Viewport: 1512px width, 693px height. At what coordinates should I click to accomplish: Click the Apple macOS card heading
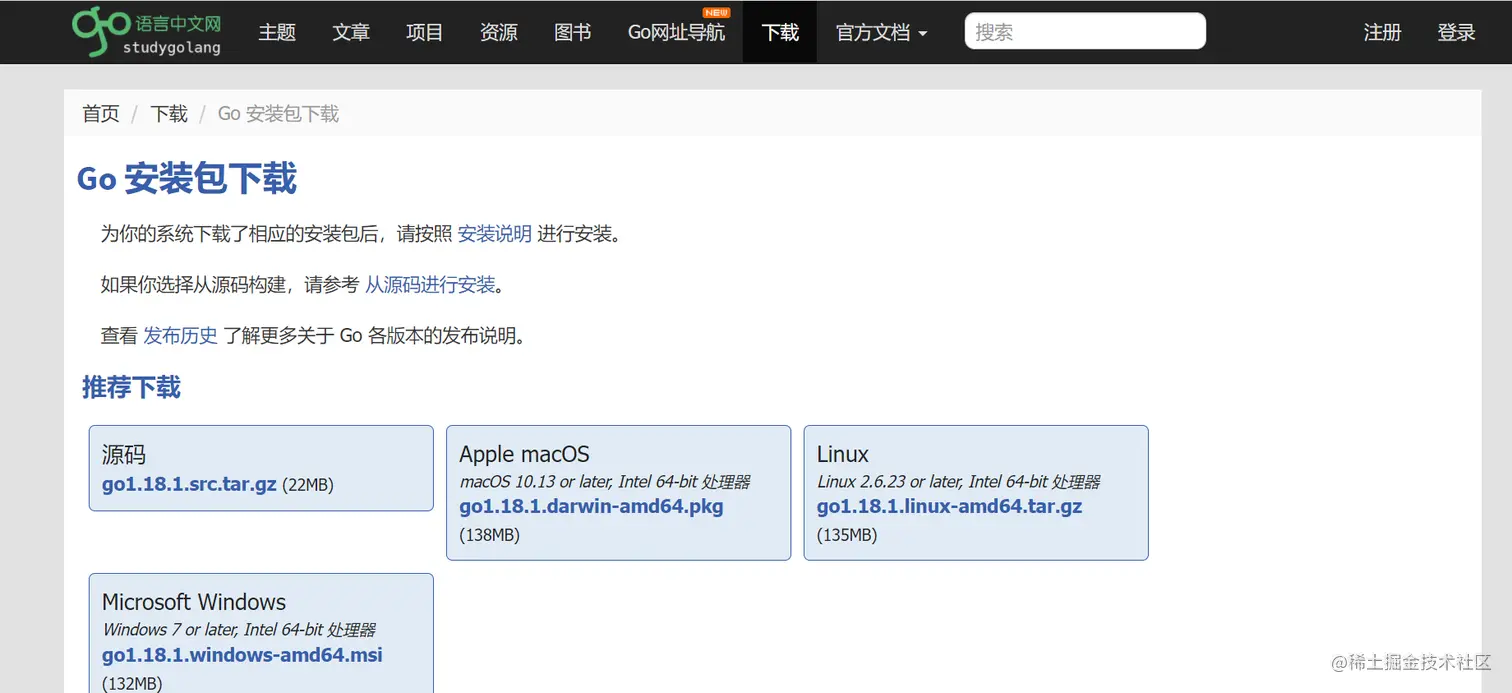(x=524, y=455)
